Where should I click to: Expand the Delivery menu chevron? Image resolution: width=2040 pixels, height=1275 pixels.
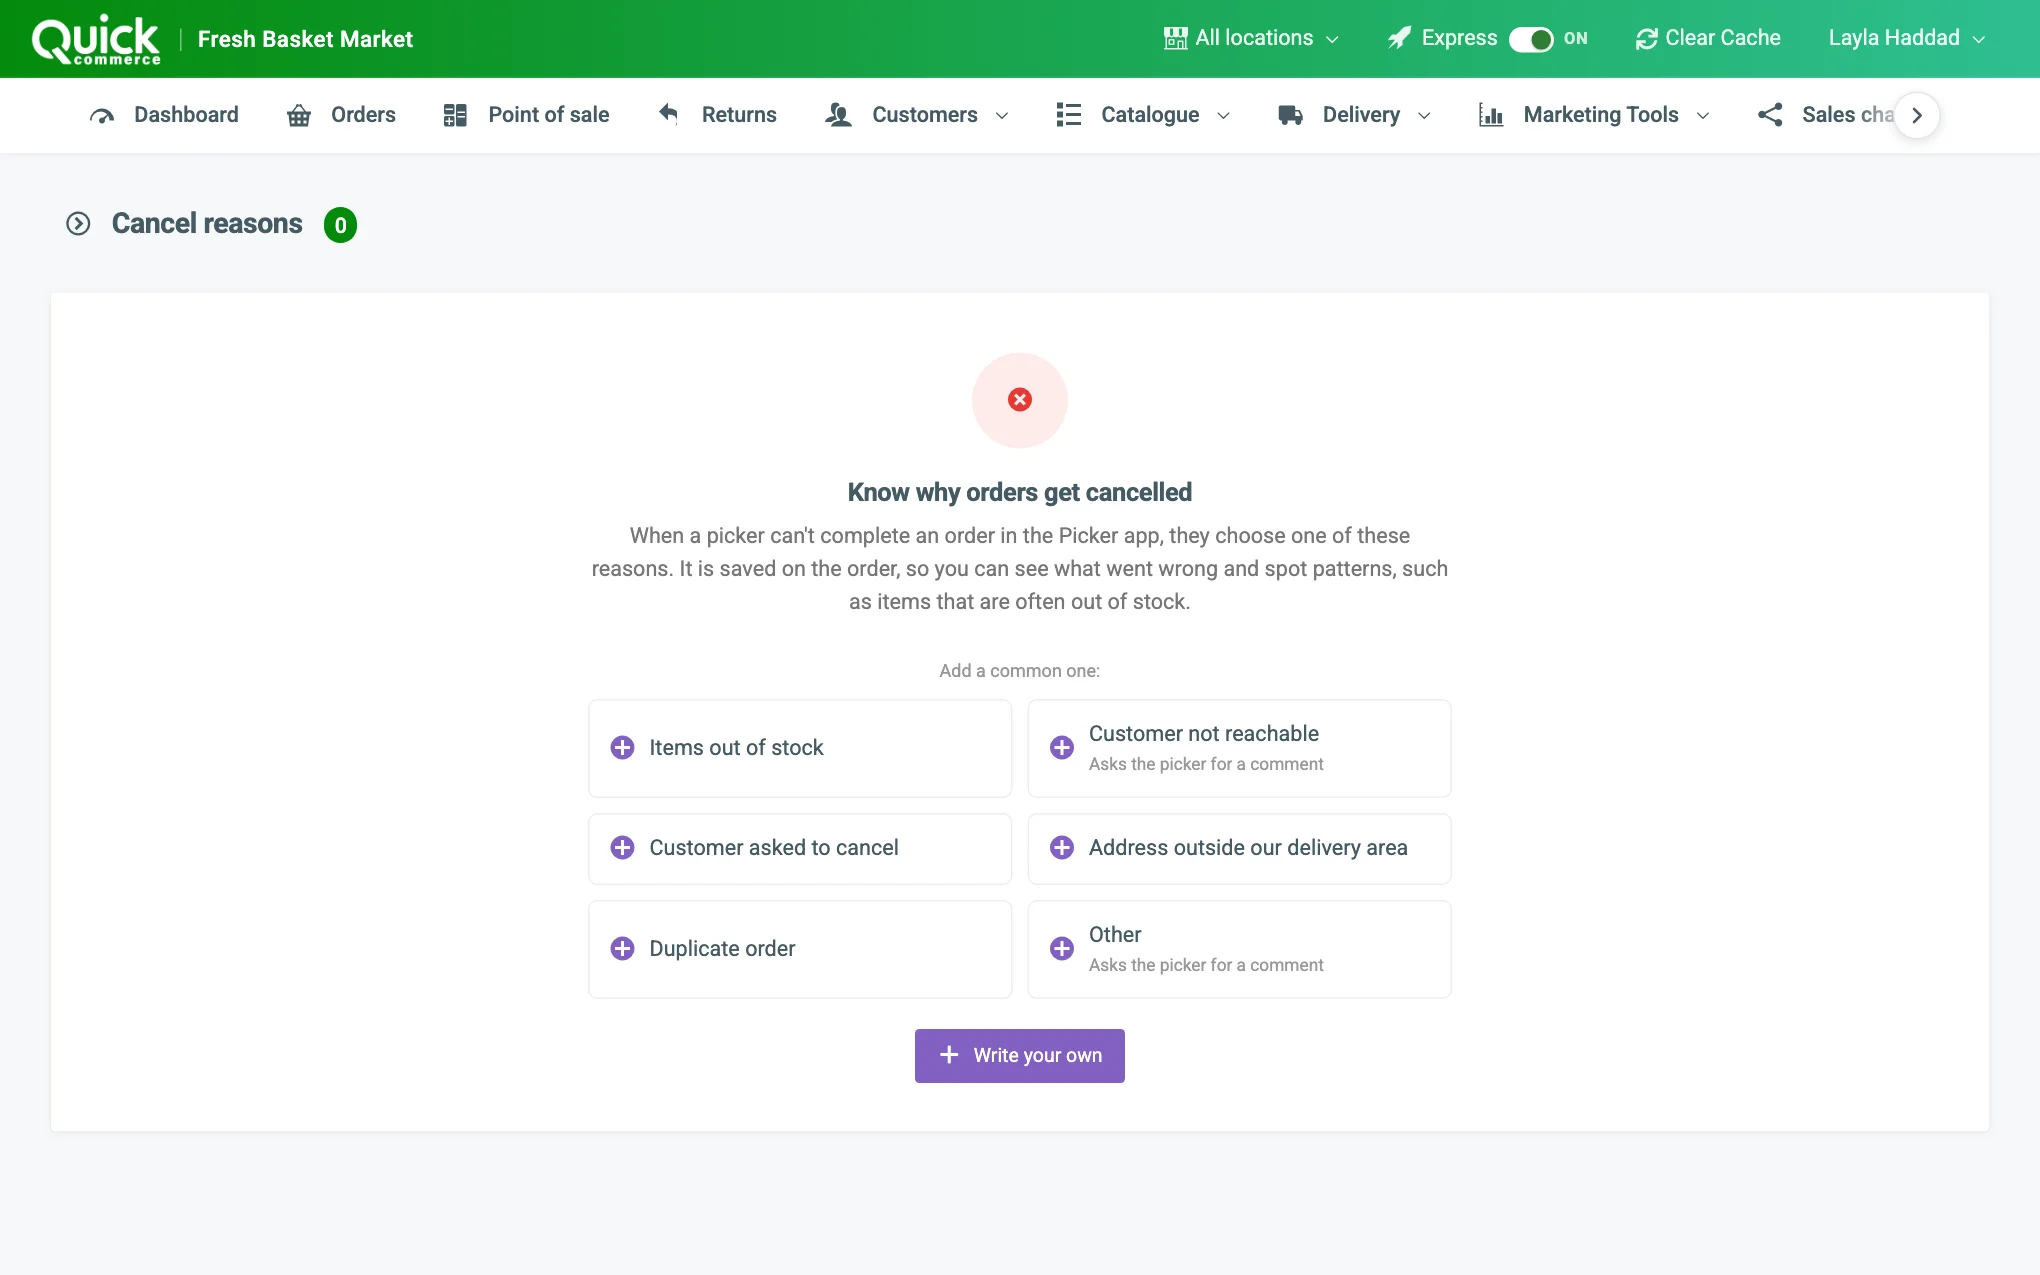1424,116
